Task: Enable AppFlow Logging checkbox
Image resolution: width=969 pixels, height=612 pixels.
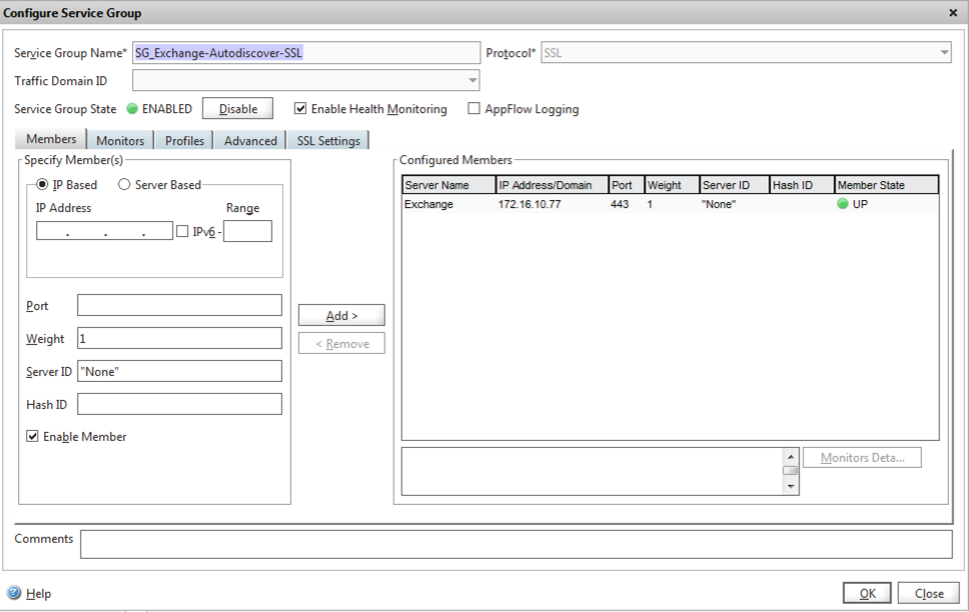Action: pos(474,109)
